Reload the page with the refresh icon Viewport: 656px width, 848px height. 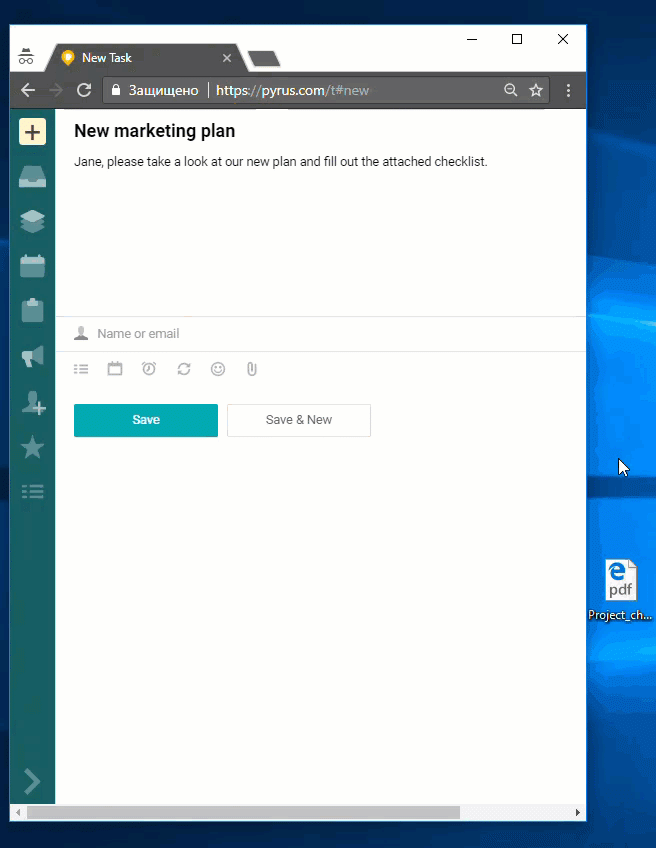[84, 90]
